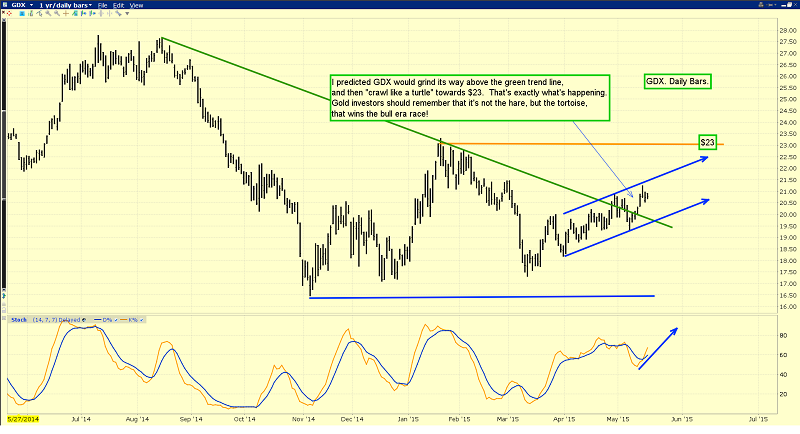
Task: Click the chart window icon beside GDX title
Action: click(x=6, y=6)
